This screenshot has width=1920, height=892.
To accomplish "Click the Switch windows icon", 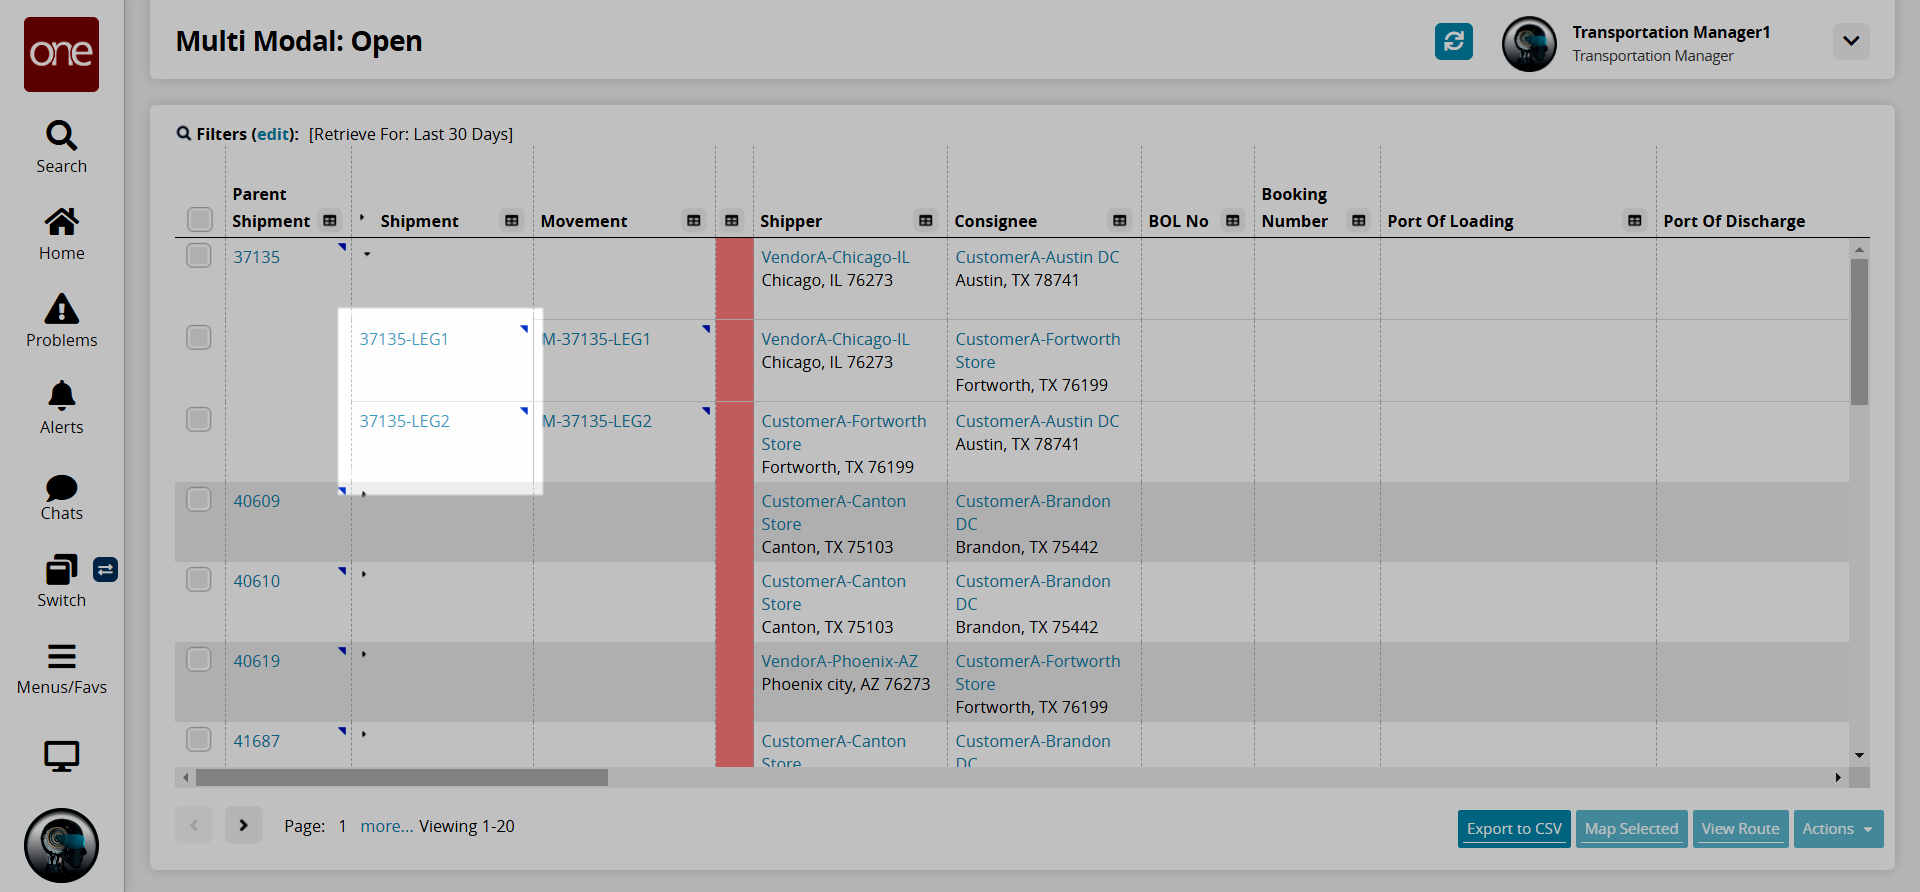I will pyautogui.click(x=61, y=569).
